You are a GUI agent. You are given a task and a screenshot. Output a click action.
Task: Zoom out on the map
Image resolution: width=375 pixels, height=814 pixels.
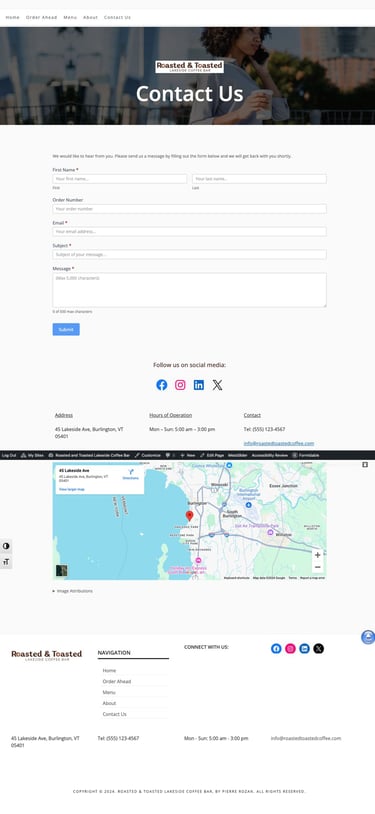(317, 567)
